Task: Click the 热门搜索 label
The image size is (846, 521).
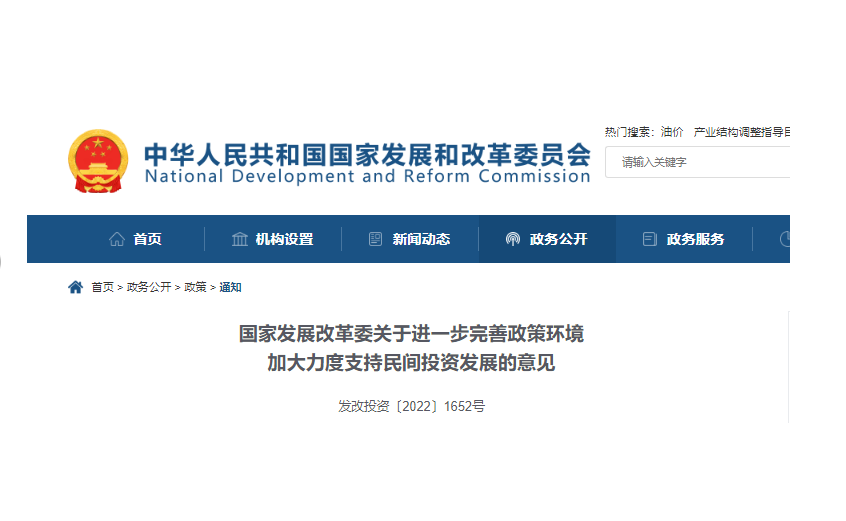Action: click(628, 132)
